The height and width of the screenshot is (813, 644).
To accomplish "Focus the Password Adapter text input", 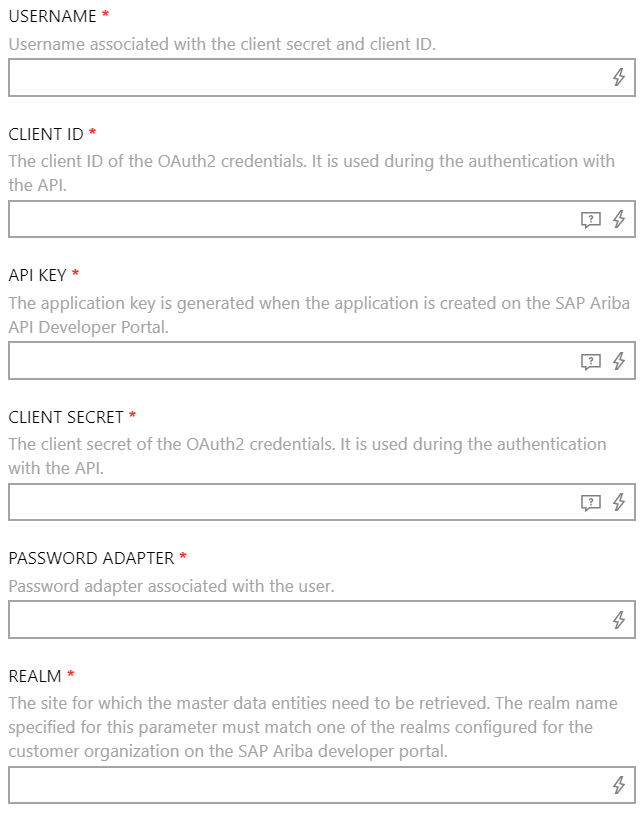I will tap(300, 620).
